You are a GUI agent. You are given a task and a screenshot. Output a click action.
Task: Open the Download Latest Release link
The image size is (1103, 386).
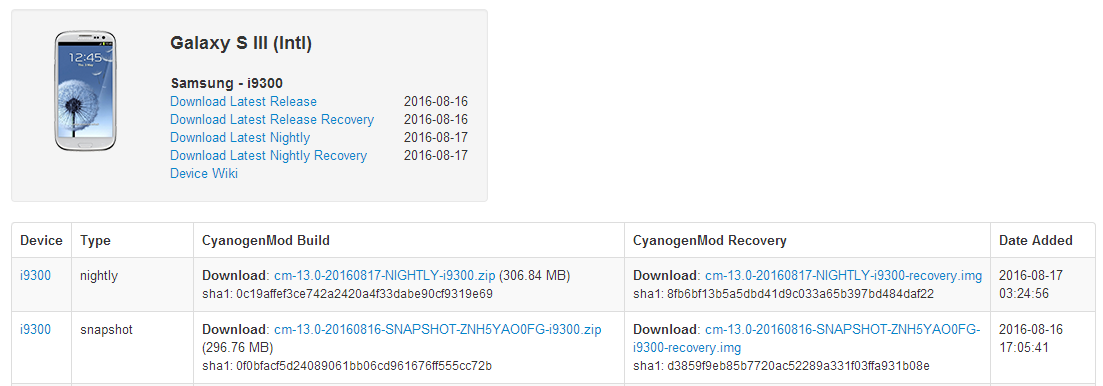click(x=243, y=101)
